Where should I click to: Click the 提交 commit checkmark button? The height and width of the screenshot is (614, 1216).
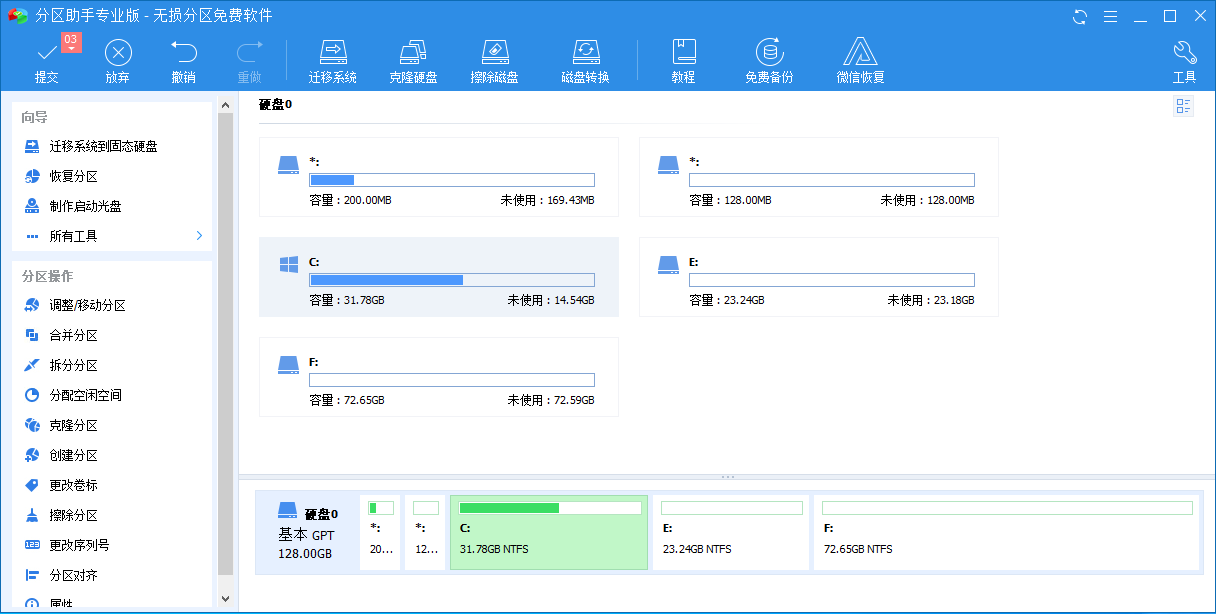[x=46, y=58]
